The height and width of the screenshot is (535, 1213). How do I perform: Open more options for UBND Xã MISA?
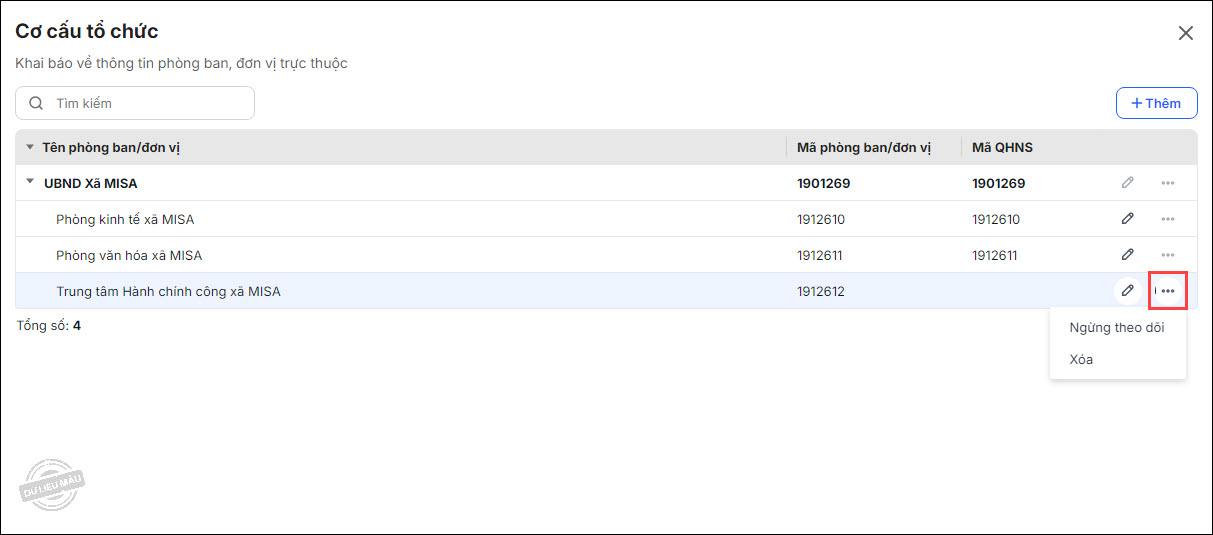[1167, 183]
